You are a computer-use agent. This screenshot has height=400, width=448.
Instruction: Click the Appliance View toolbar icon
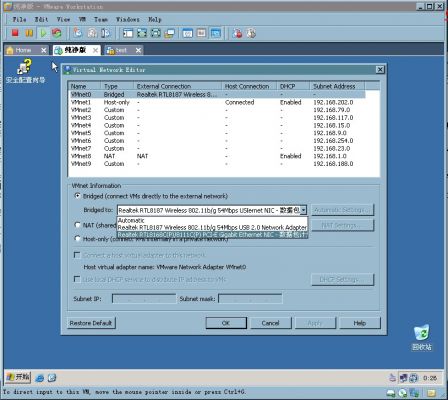pos(201,33)
